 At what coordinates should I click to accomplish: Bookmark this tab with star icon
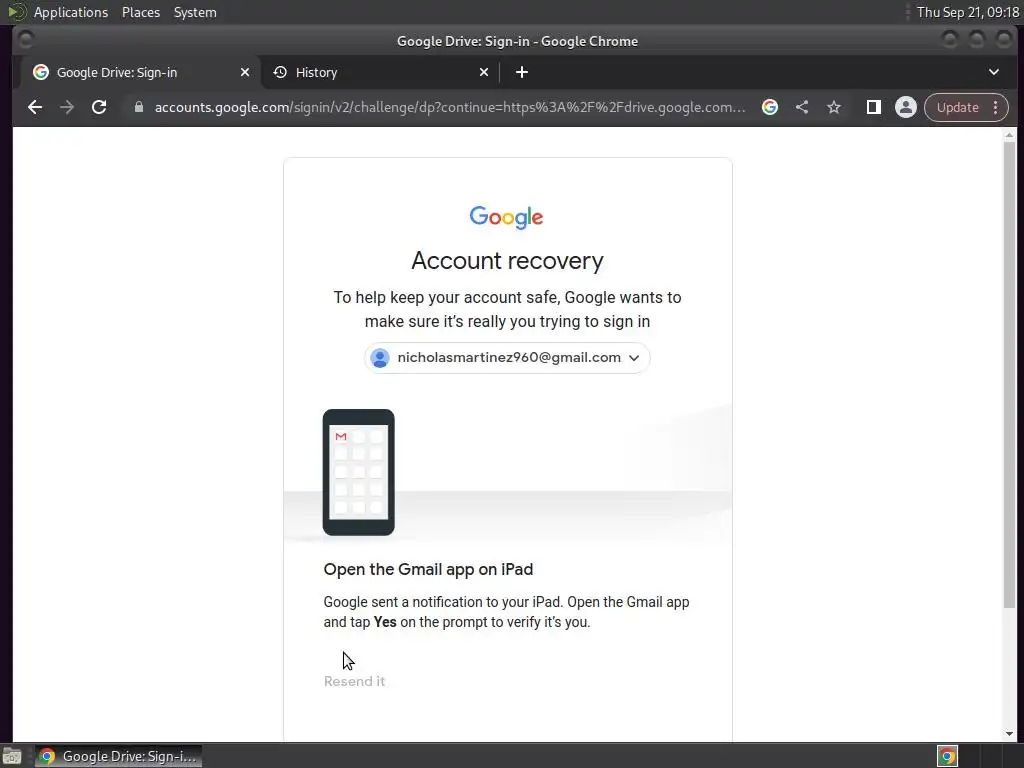click(x=834, y=107)
